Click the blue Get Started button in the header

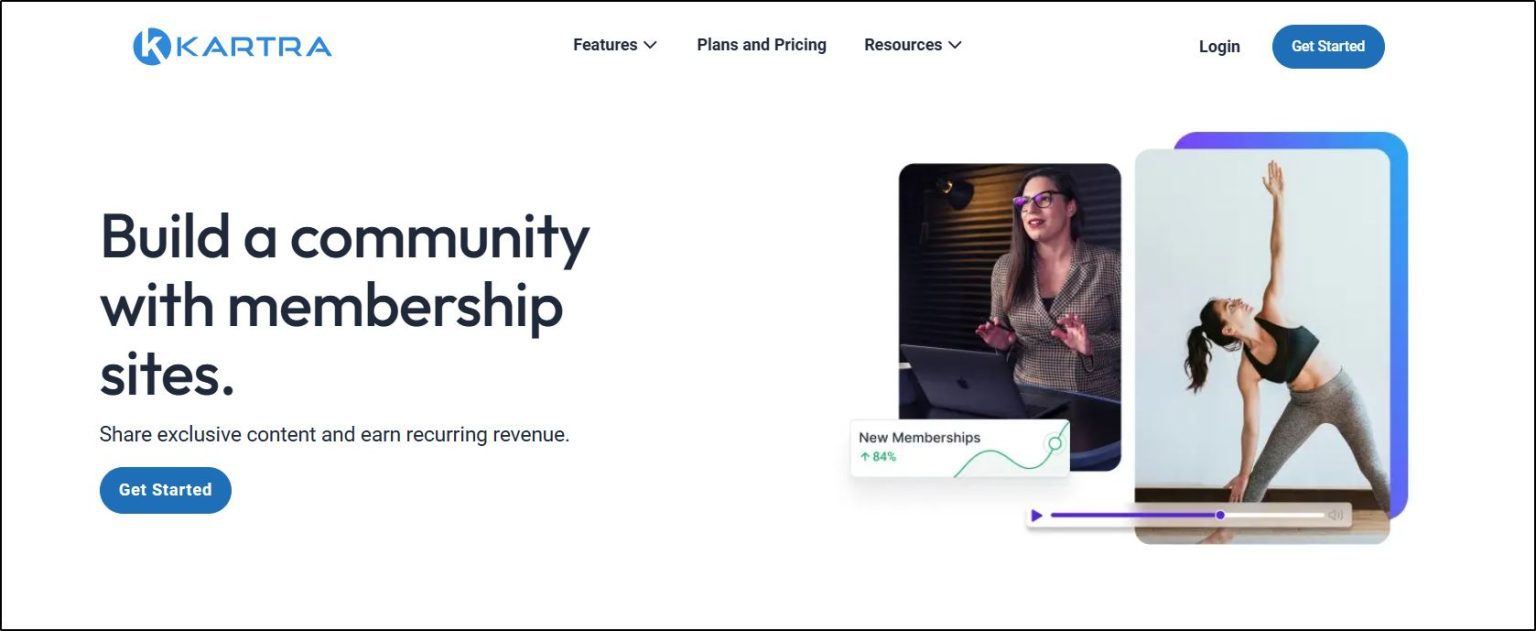point(1328,46)
